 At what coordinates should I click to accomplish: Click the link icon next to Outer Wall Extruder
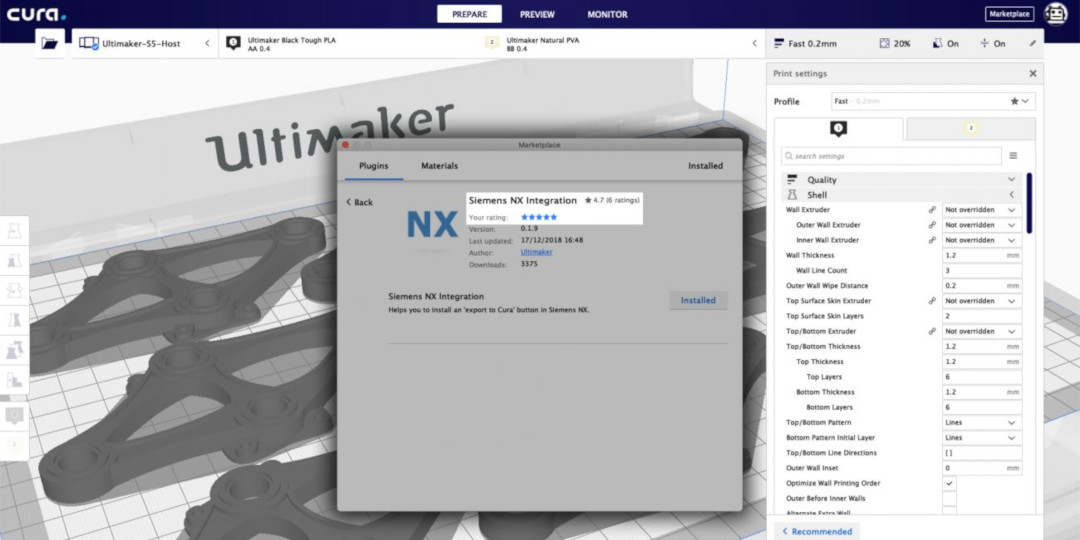coord(932,225)
